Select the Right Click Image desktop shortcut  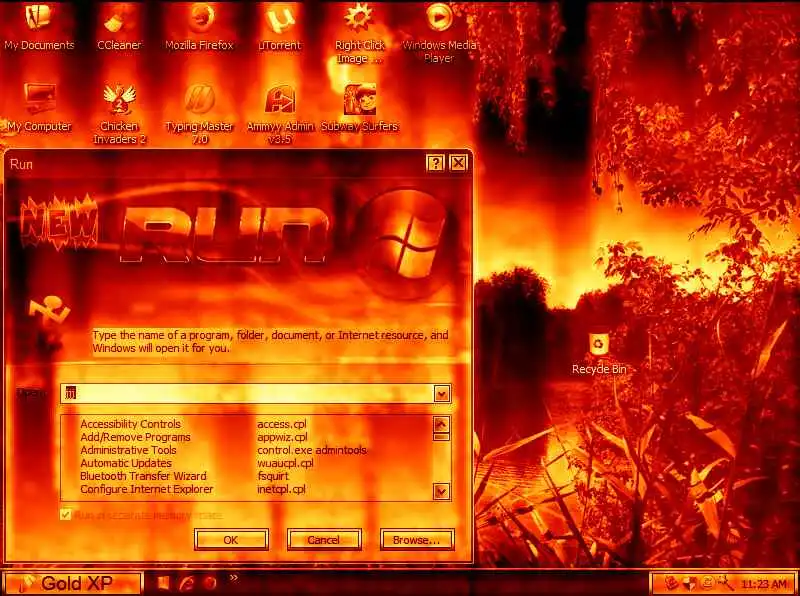pos(360,33)
